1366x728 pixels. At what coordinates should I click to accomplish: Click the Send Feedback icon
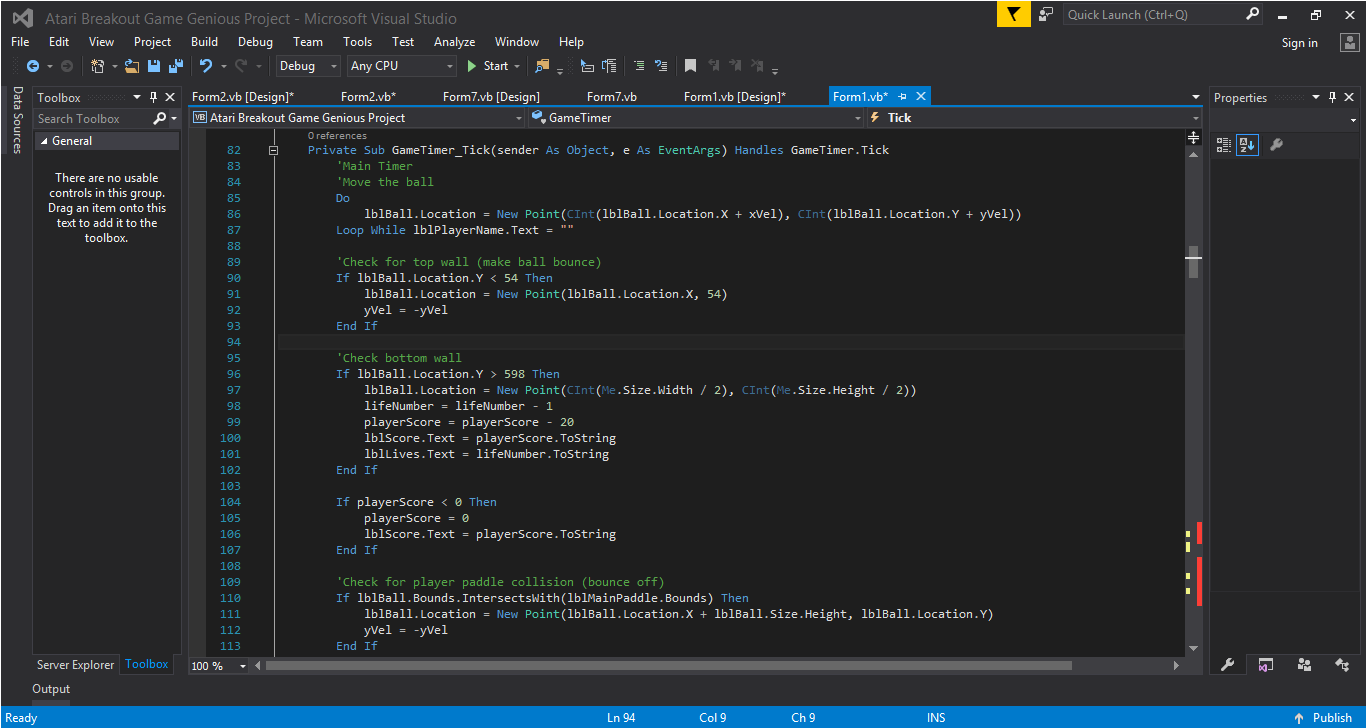point(1046,14)
